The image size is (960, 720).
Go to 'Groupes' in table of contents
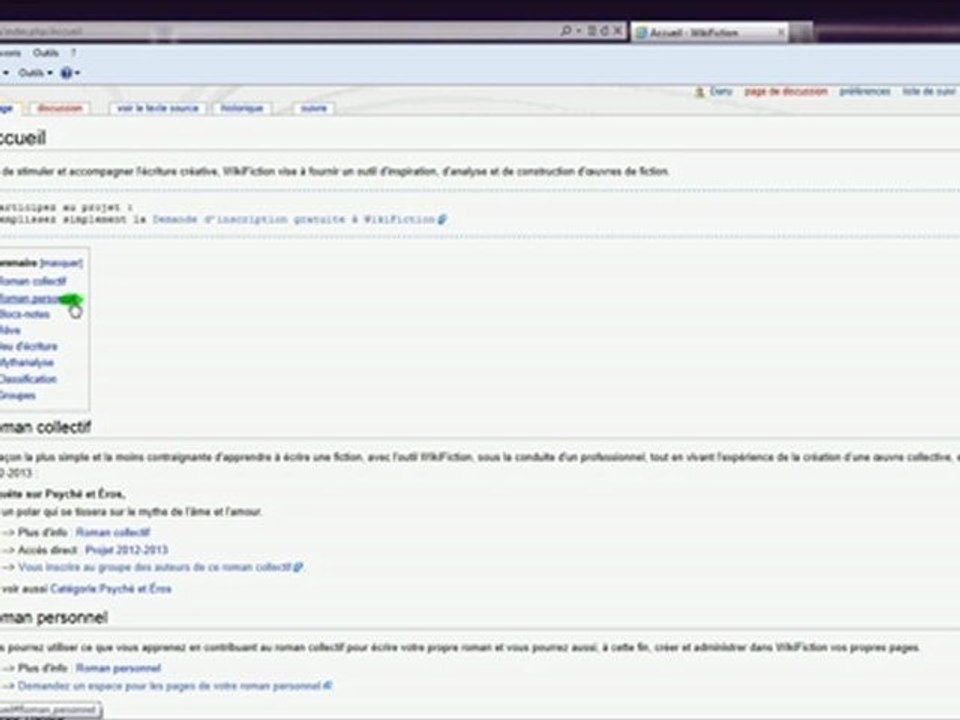(18, 396)
